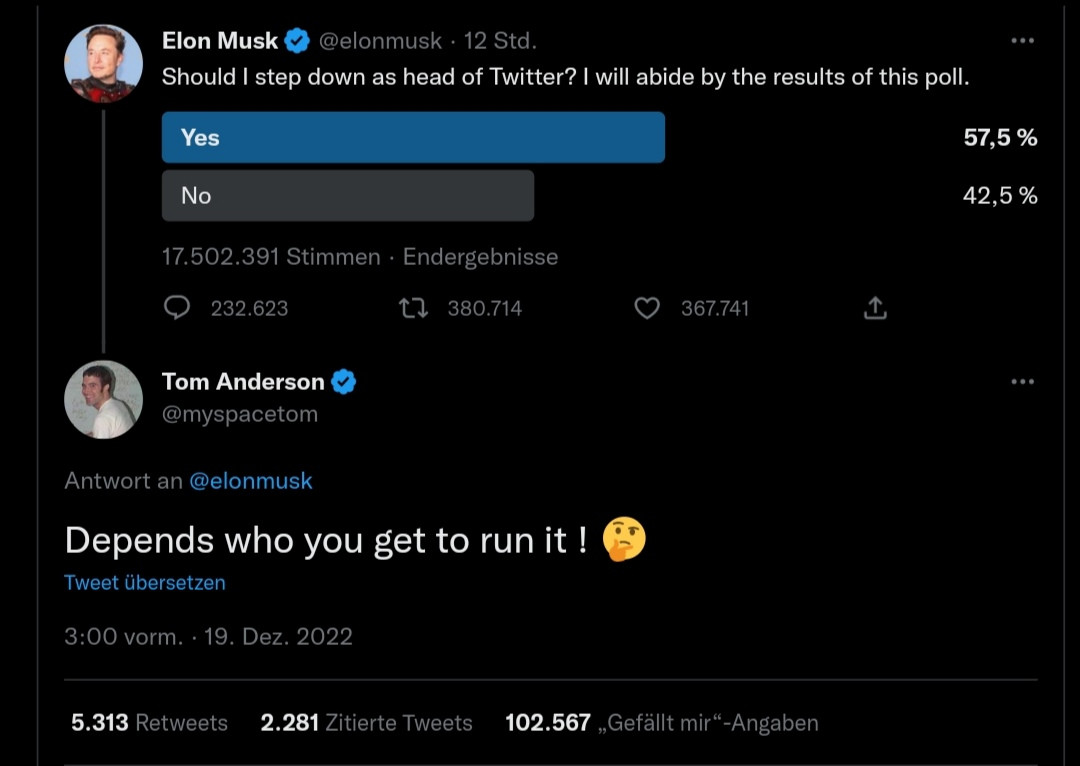This screenshot has width=1080, height=766.
Task: Click the @myspacetom handle
Action: [x=240, y=414]
